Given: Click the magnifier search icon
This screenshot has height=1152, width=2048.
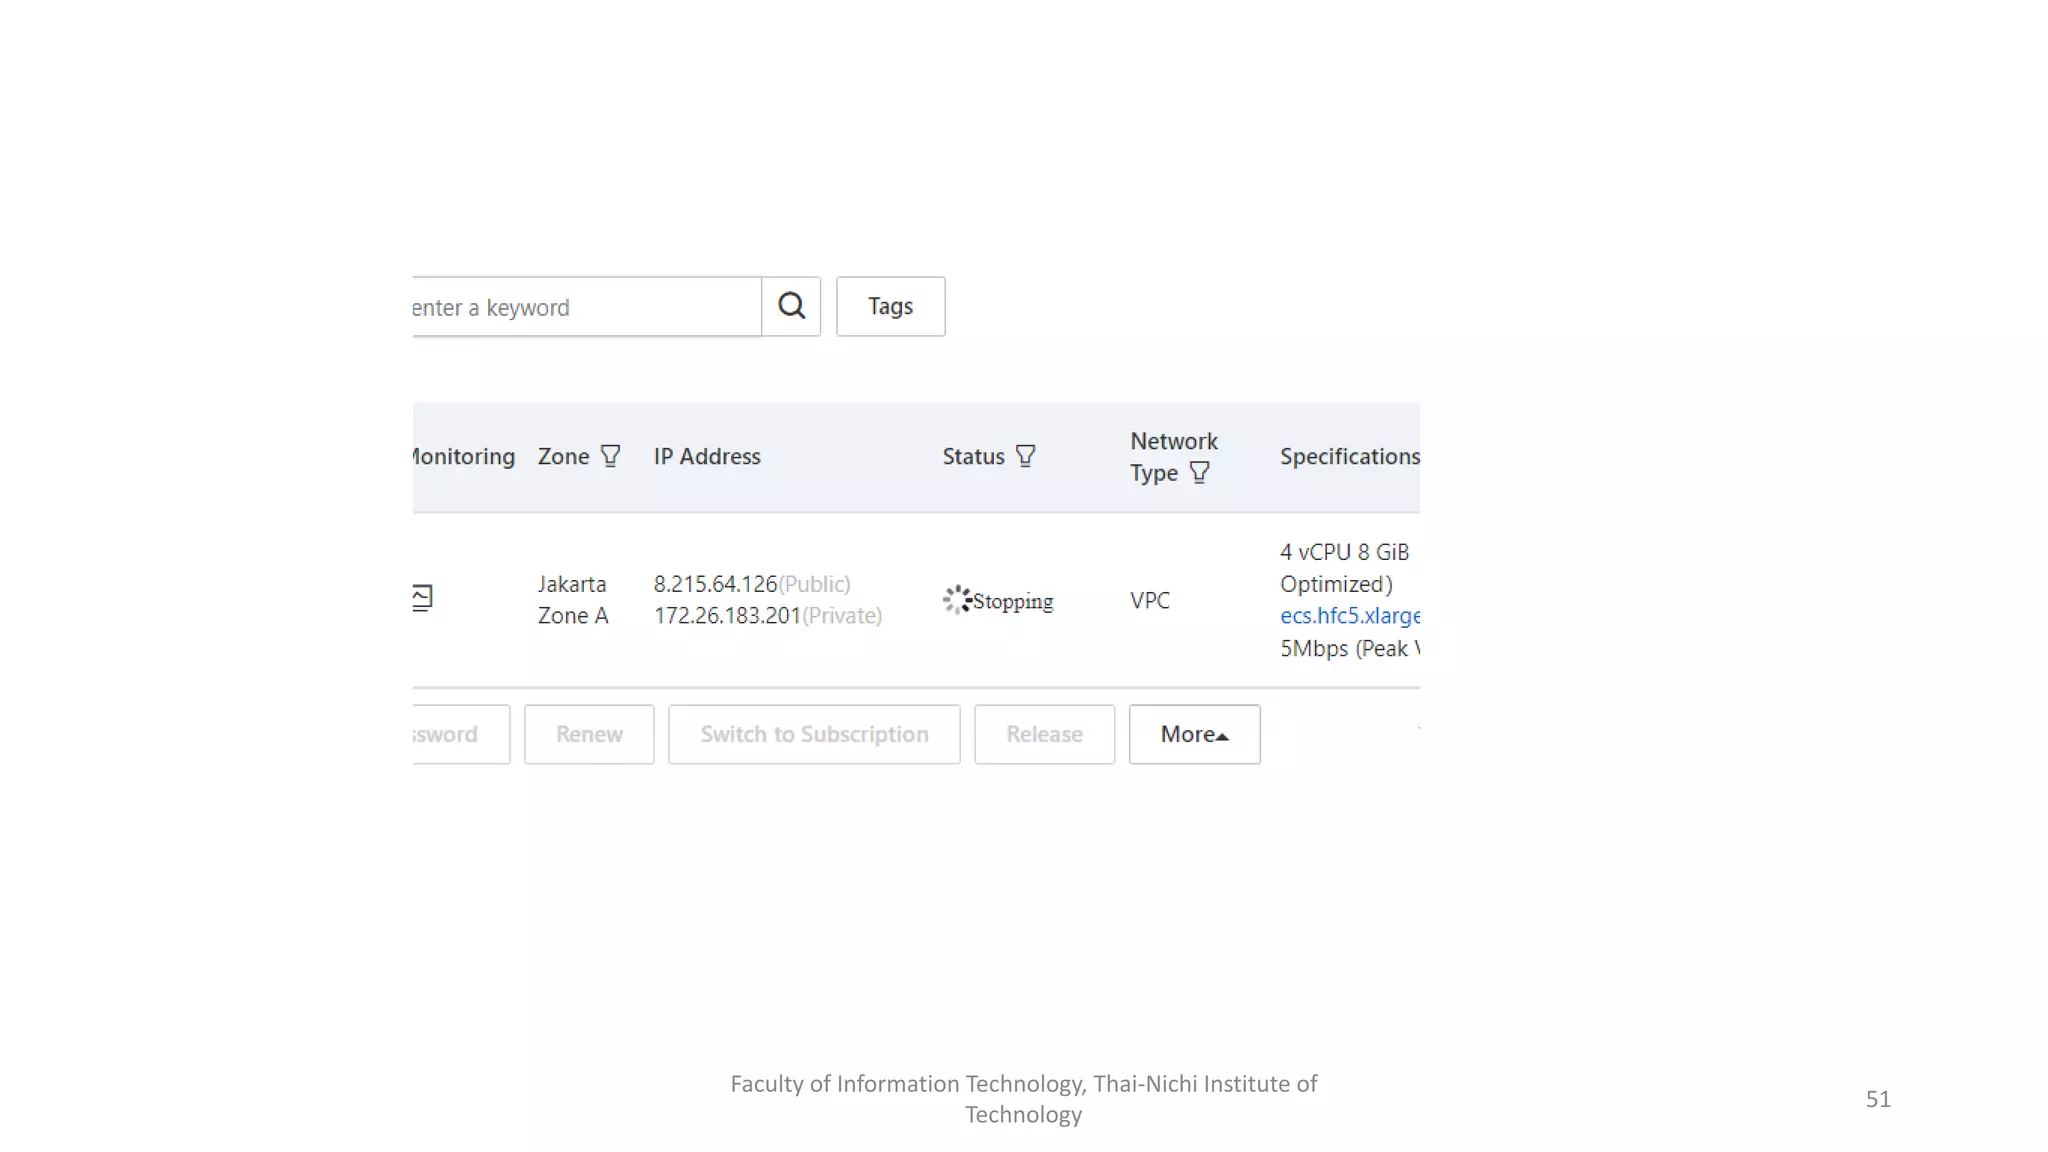Looking at the screenshot, I should point(791,306).
